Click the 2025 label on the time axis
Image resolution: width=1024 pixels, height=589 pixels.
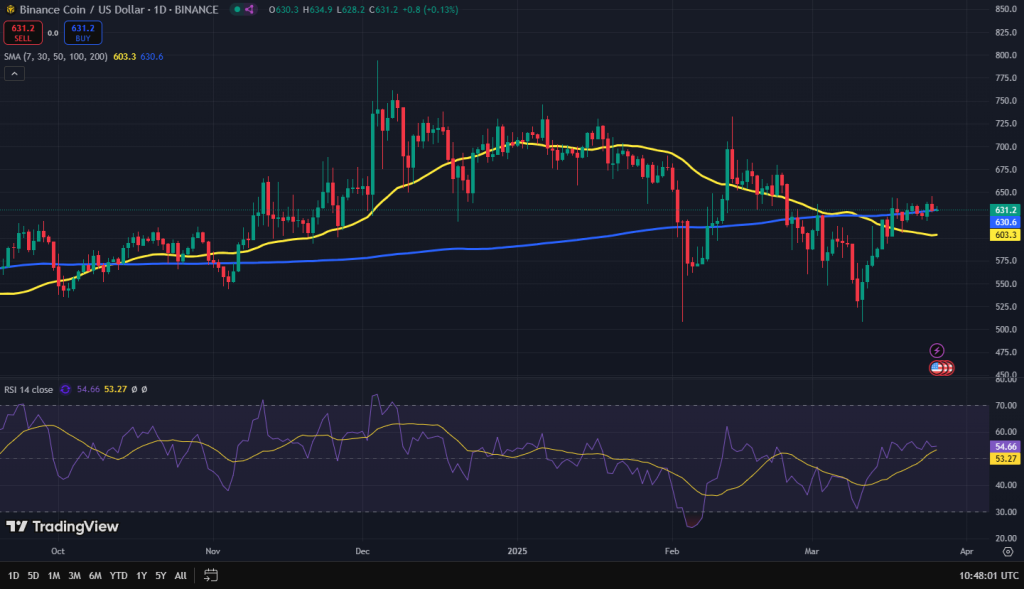[x=517, y=551]
